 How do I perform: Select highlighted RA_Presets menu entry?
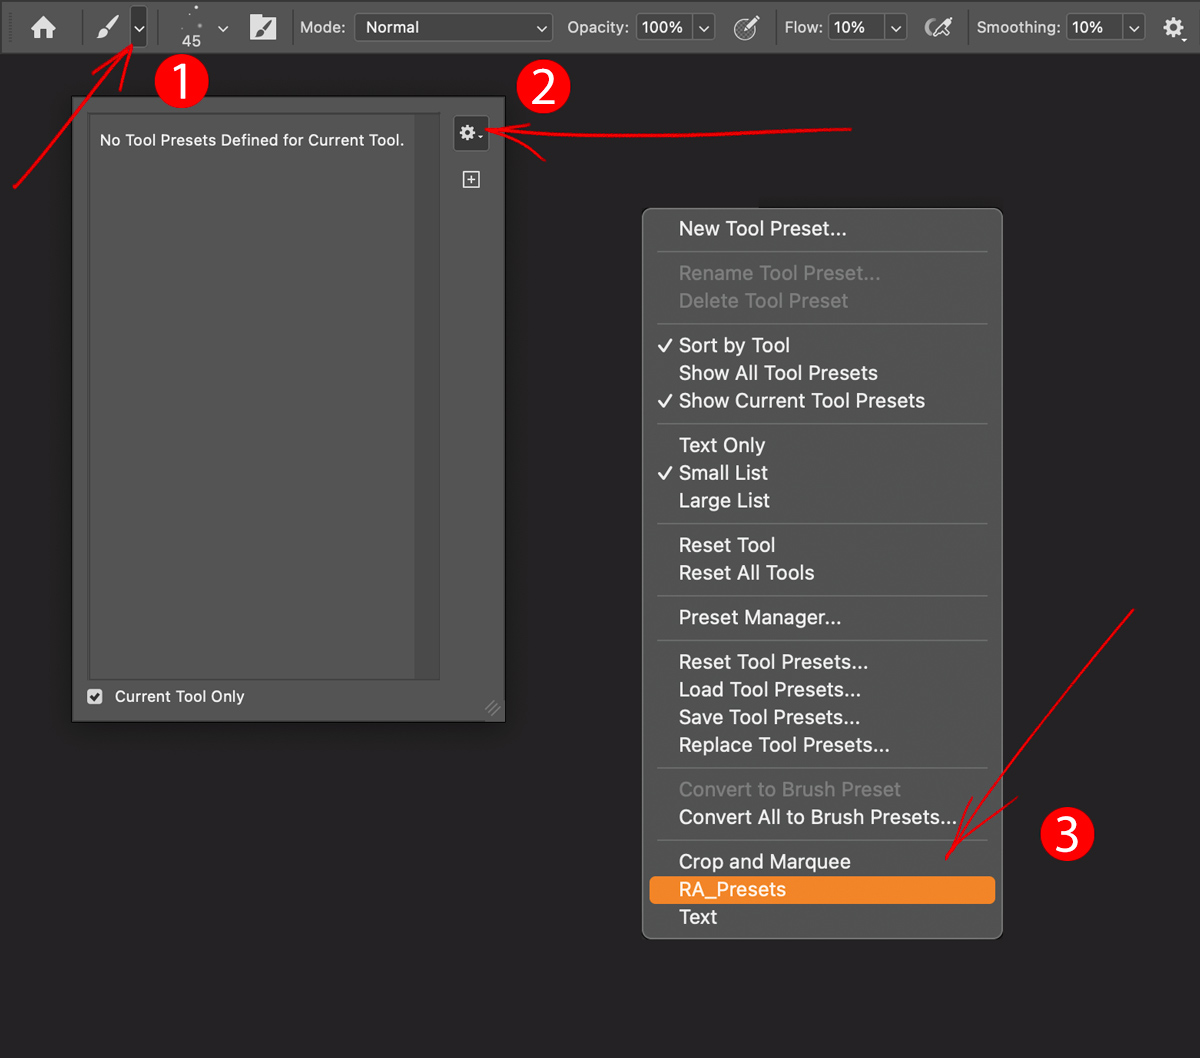point(822,889)
